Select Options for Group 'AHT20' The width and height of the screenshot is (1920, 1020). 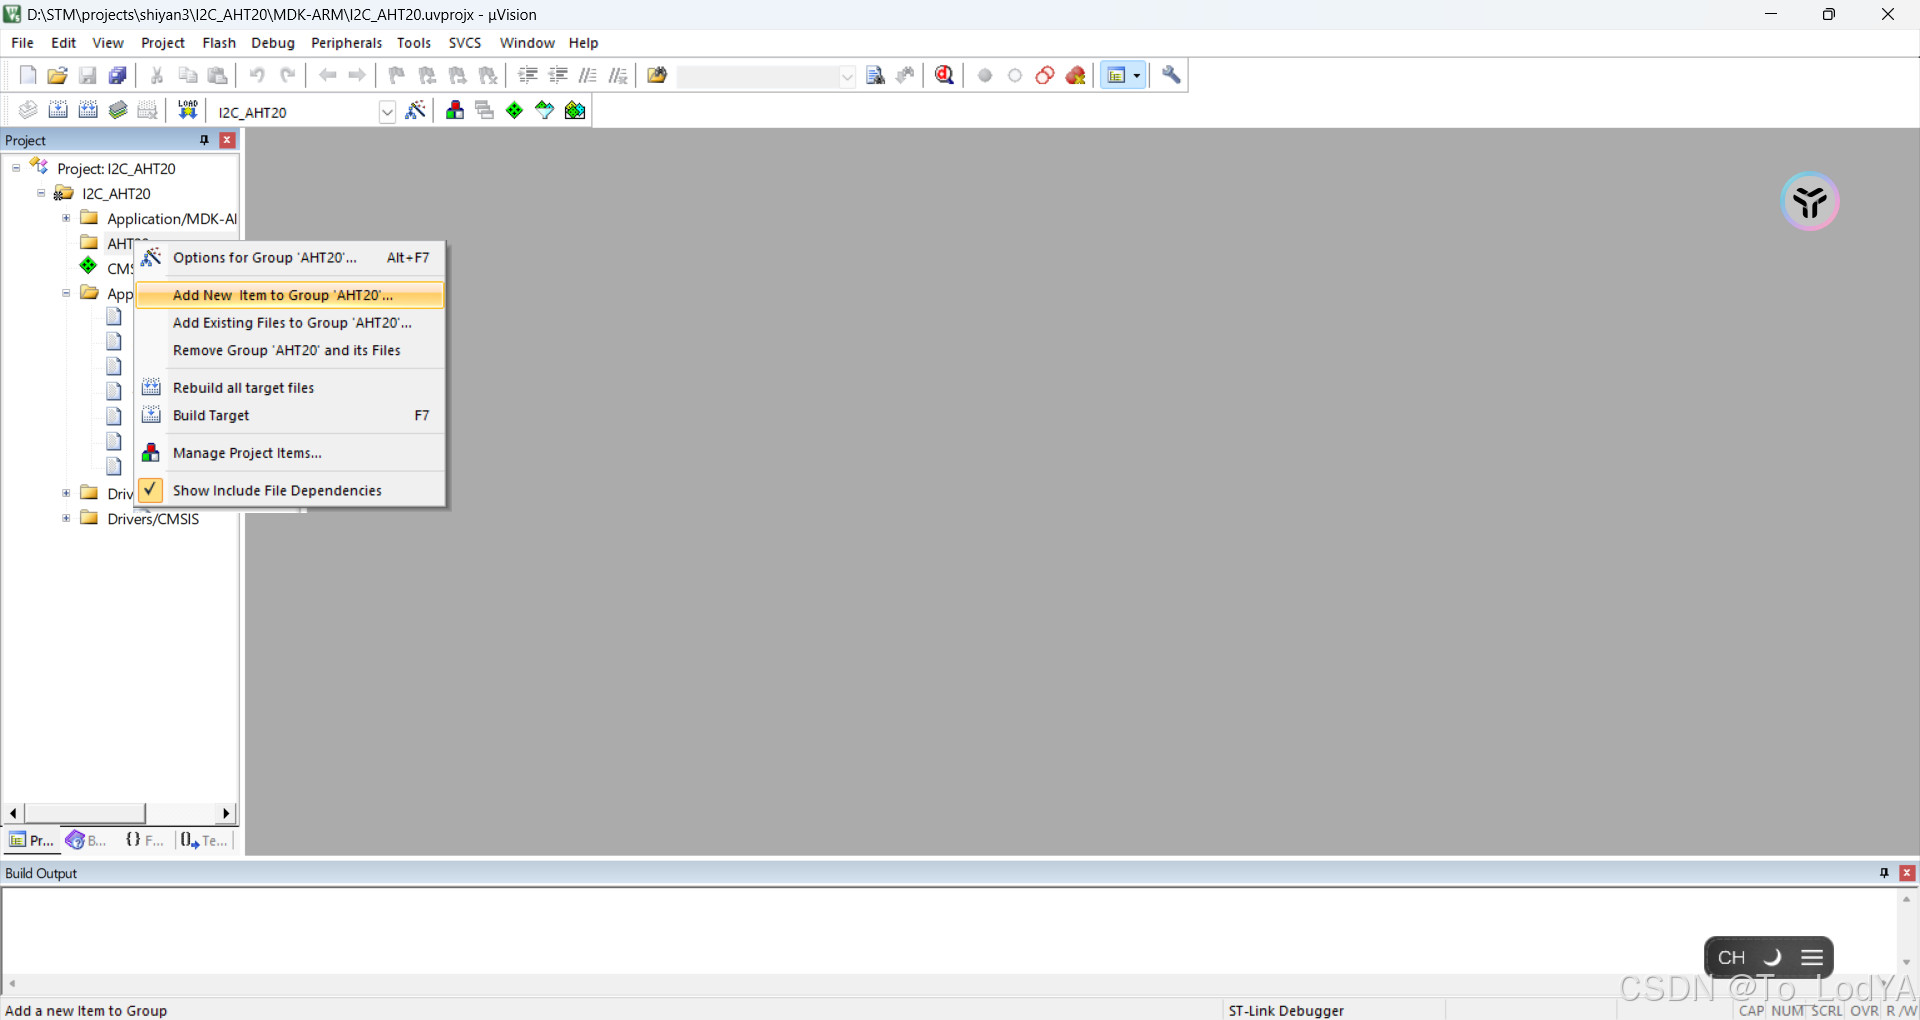[x=290, y=258]
